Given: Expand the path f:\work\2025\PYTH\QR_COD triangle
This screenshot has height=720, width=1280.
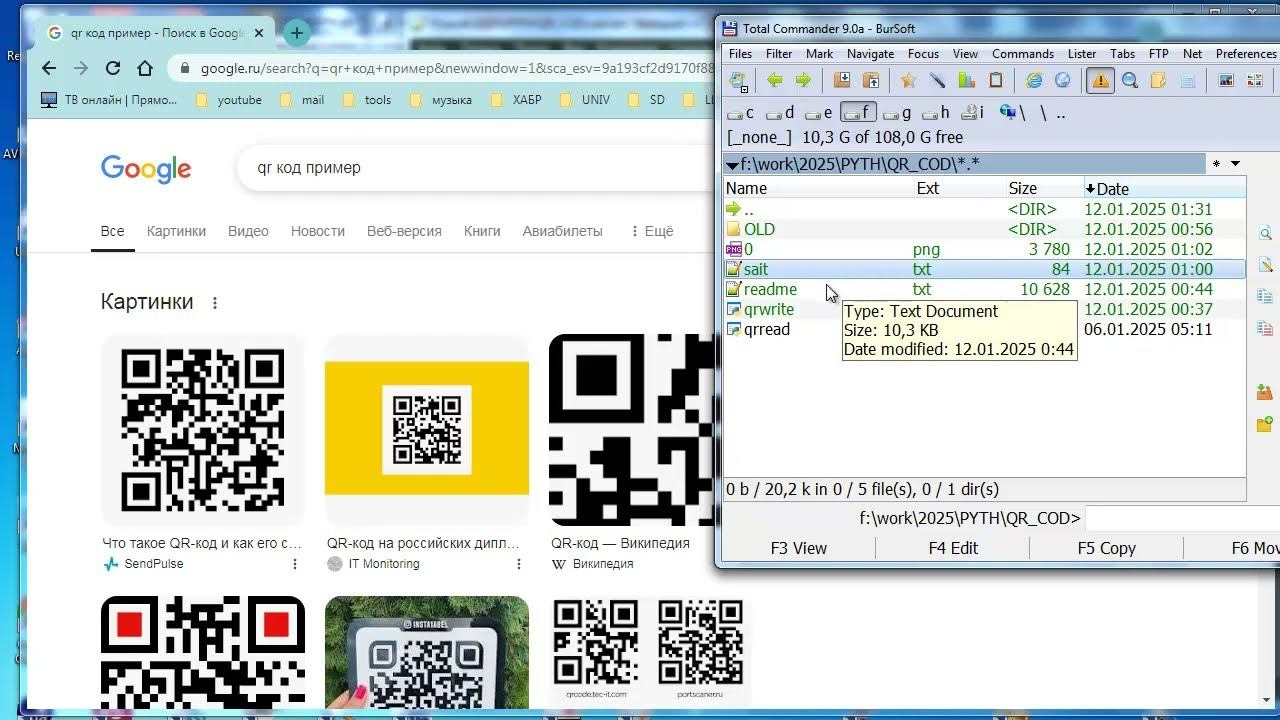Looking at the screenshot, I should point(732,165).
